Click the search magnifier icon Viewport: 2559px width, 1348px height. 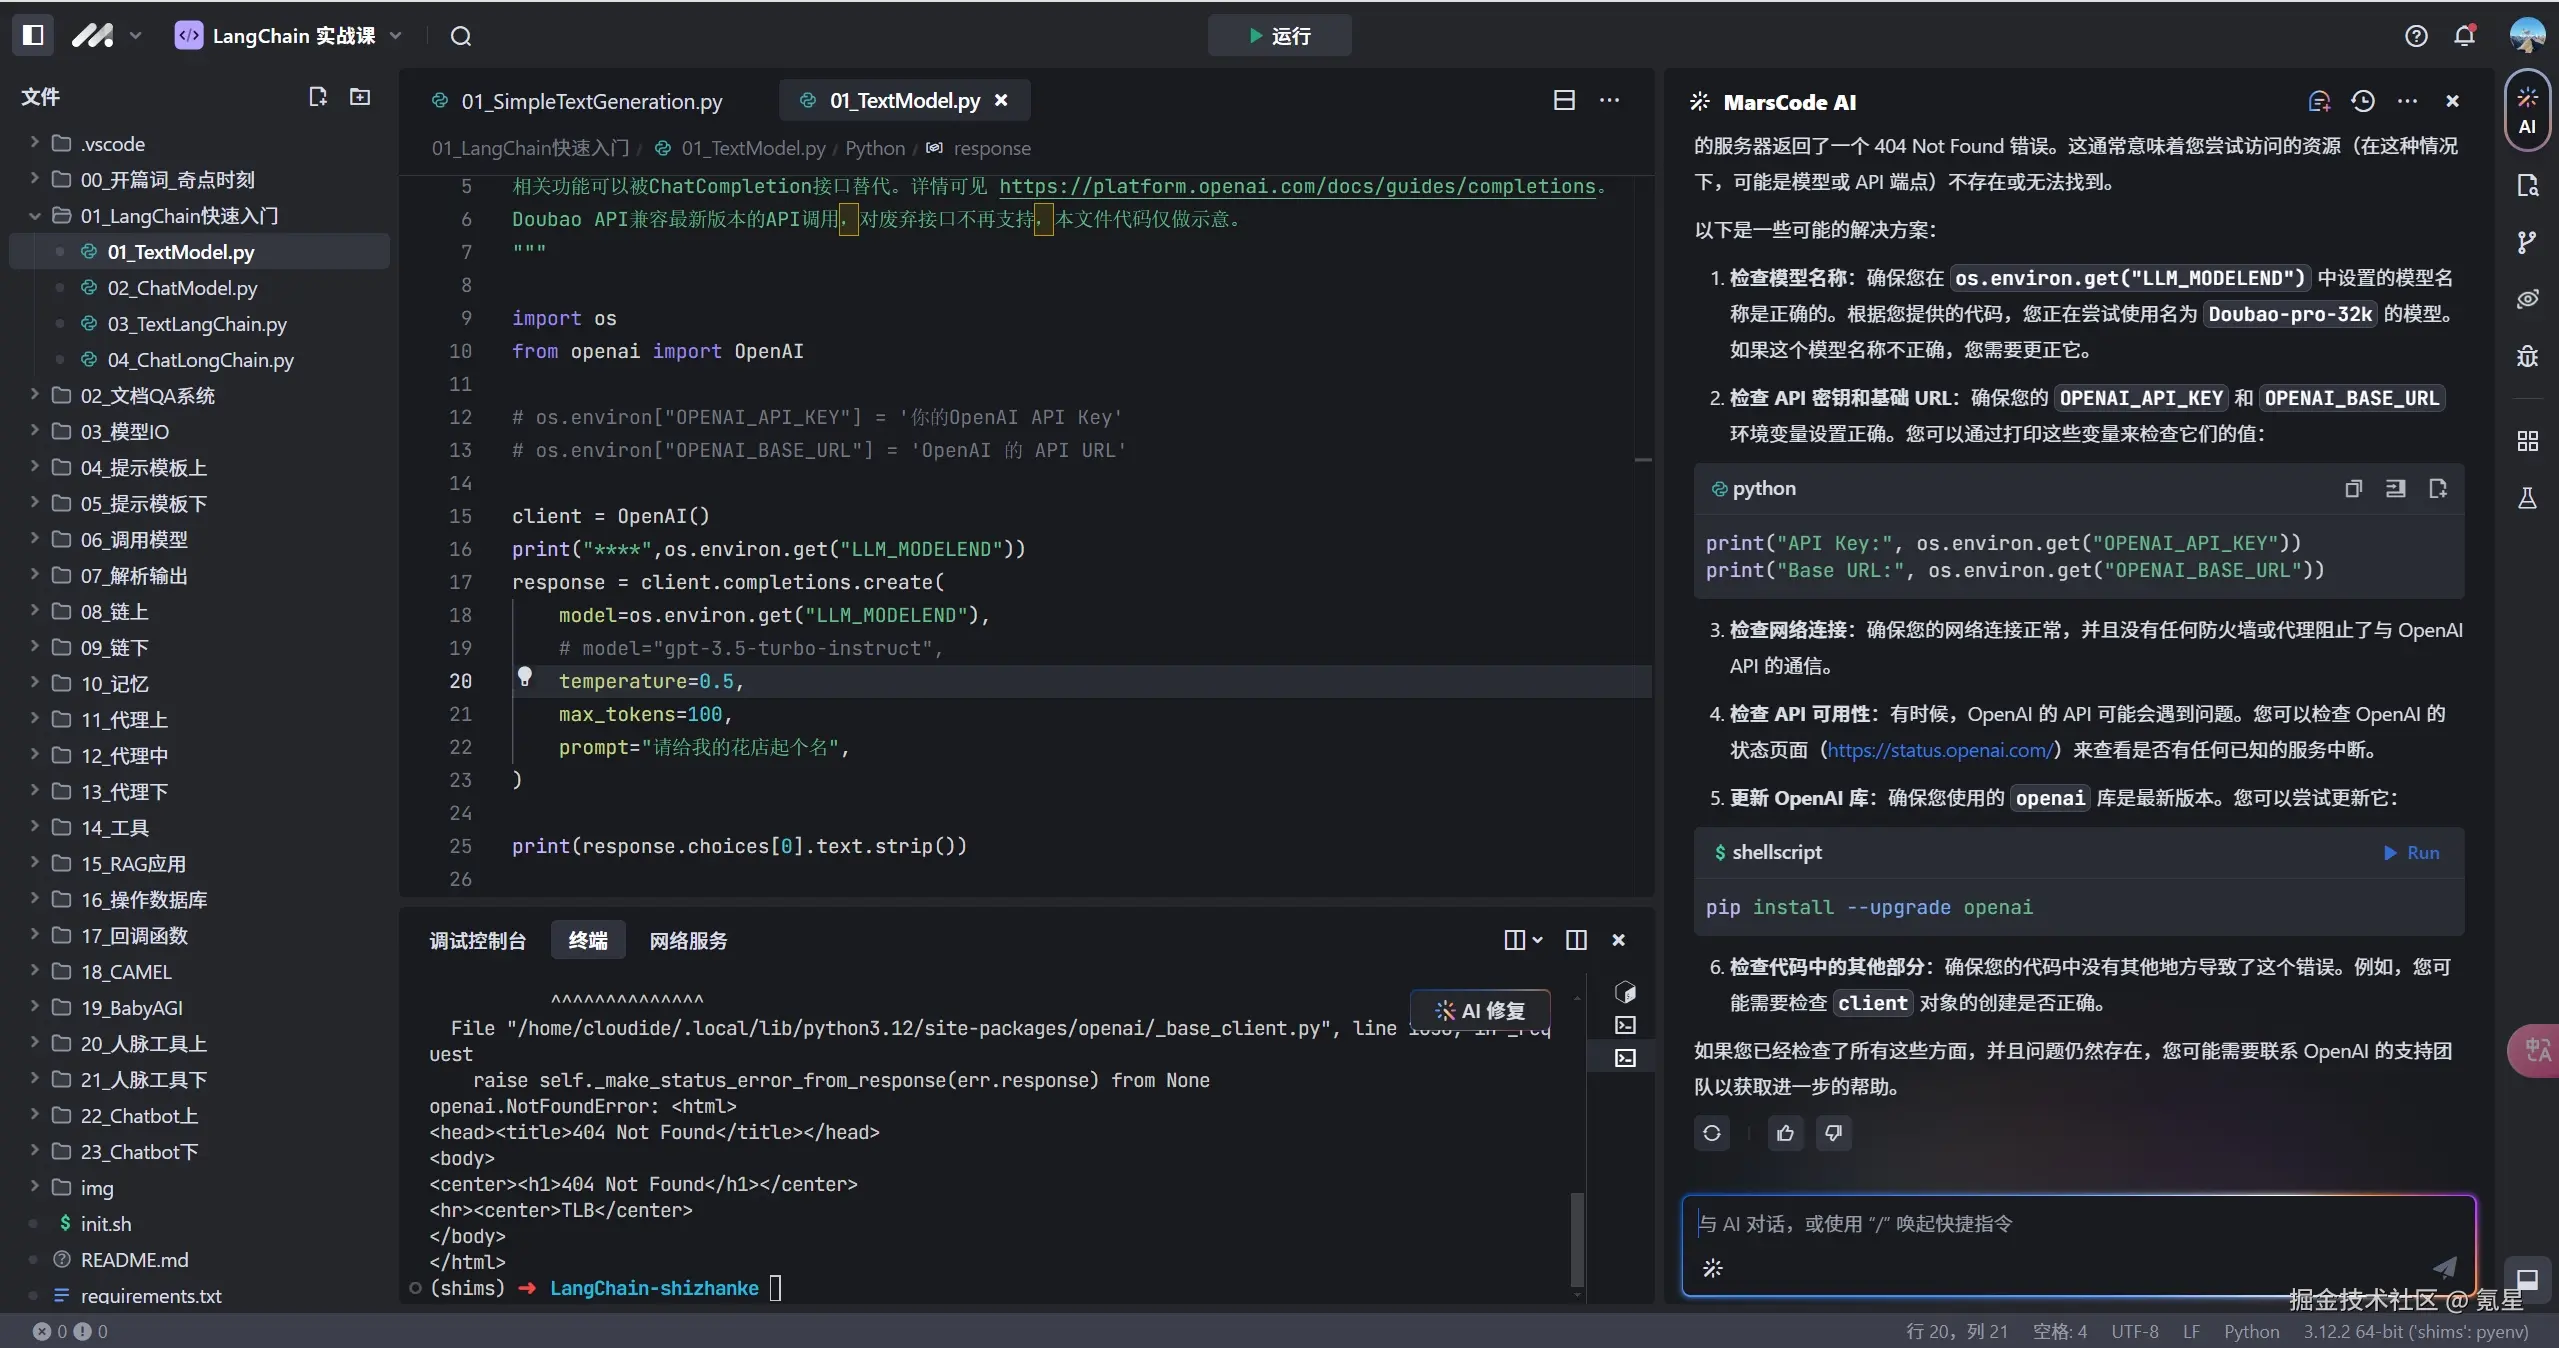[460, 36]
